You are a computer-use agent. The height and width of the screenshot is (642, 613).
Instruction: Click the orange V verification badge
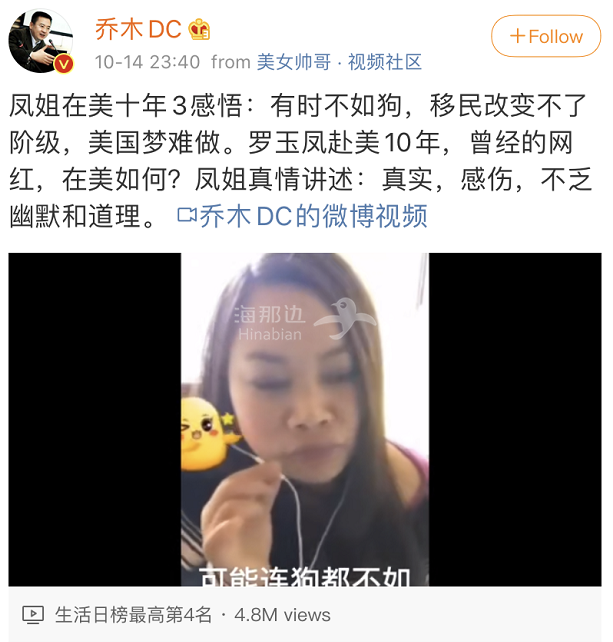pyautogui.click(x=64, y=64)
